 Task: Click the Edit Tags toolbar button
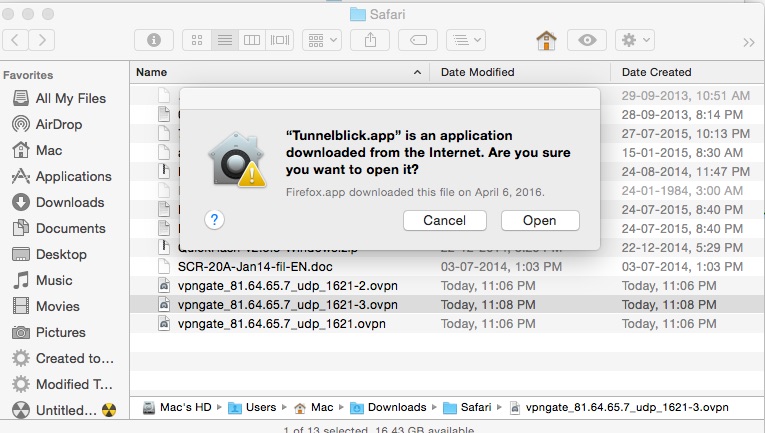click(418, 40)
